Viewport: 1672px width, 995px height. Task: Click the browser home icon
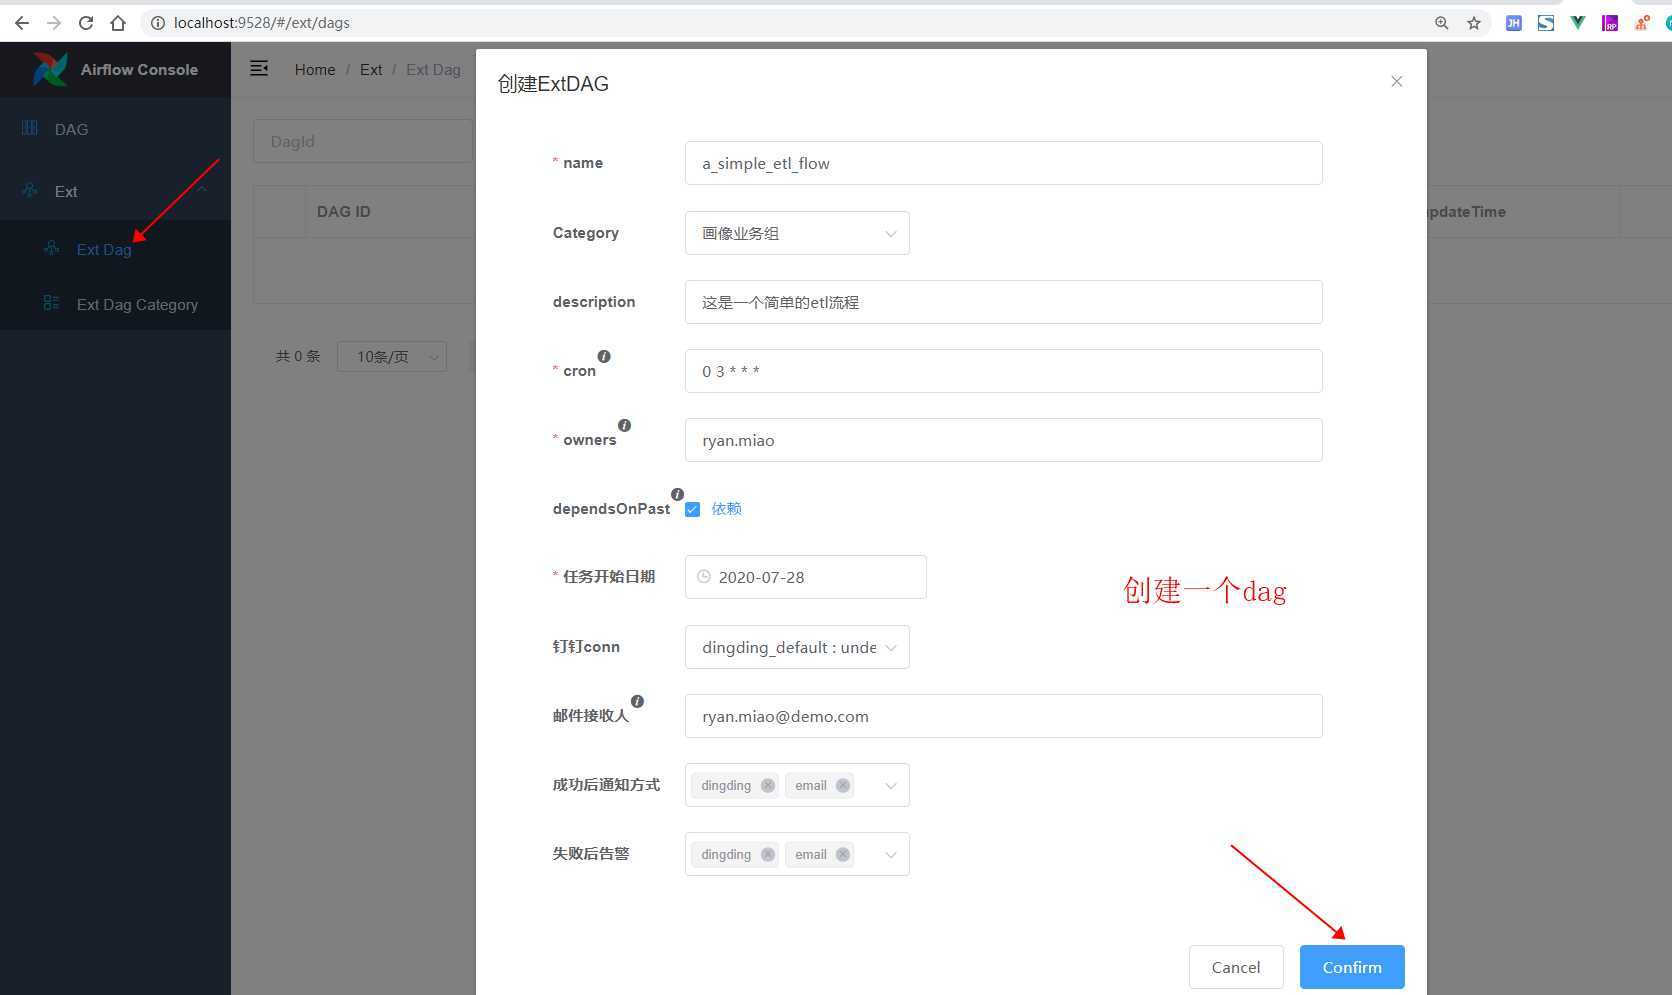[118, 23]
